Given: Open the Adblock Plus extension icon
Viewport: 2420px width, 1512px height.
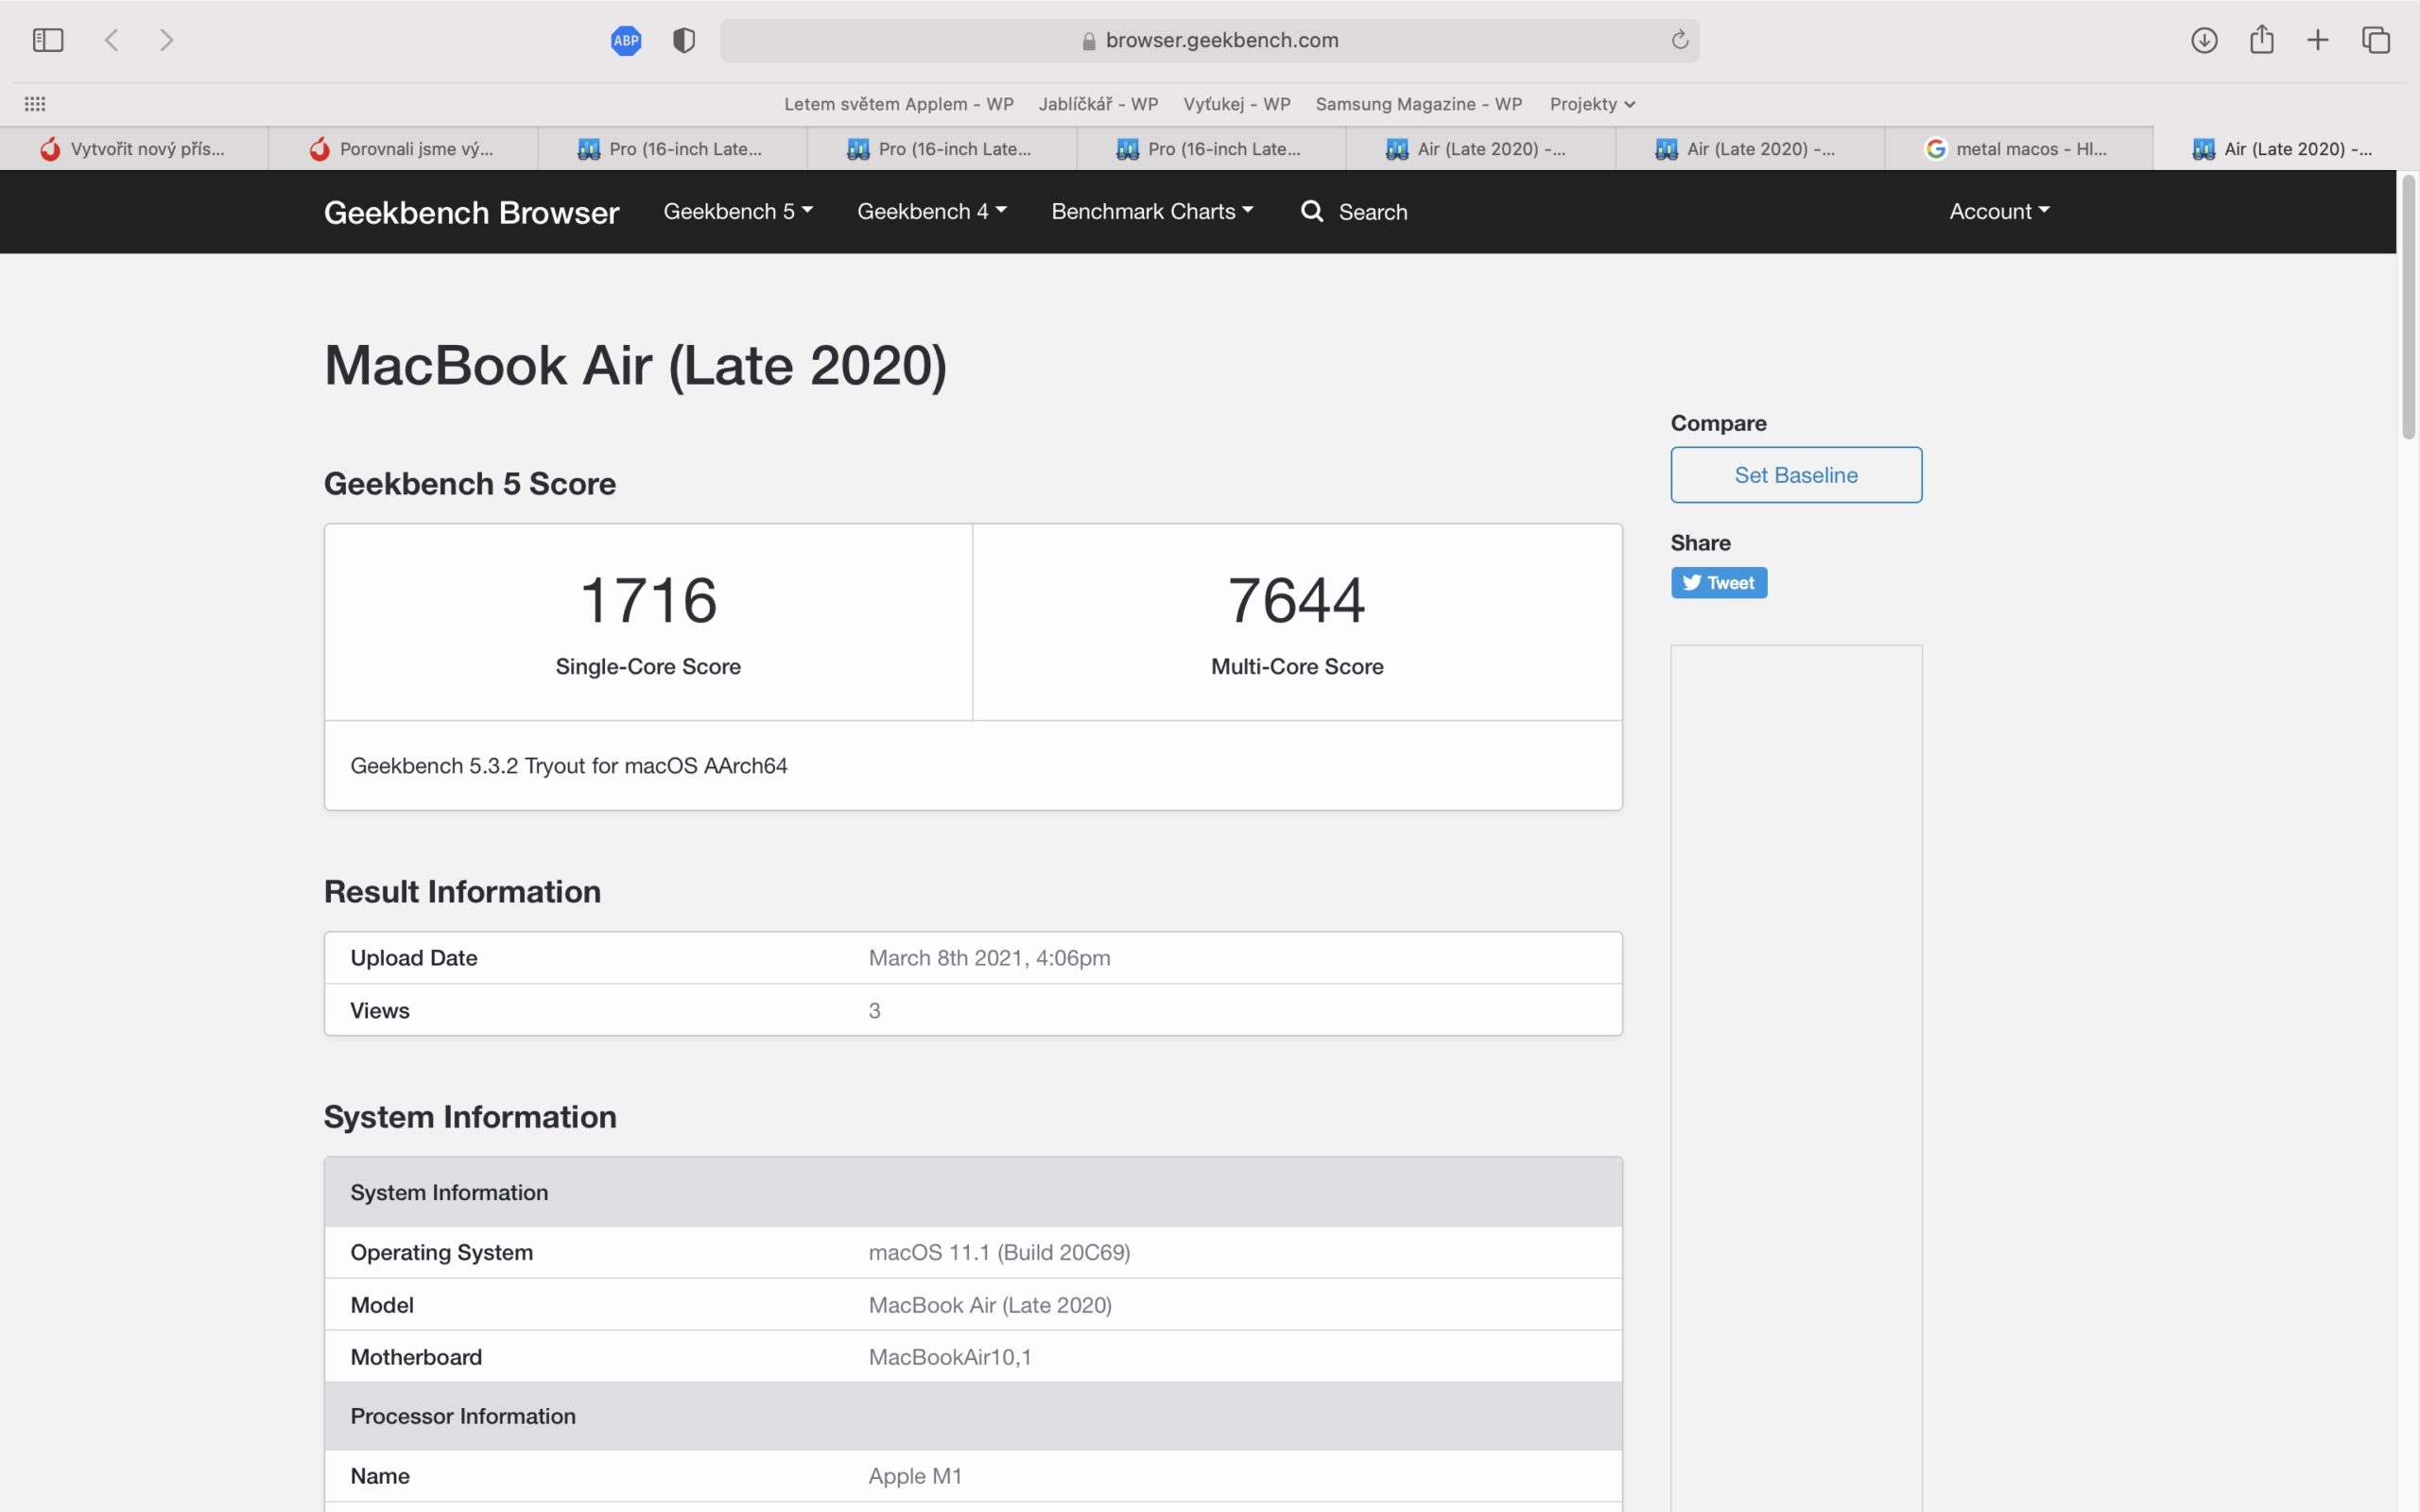Looking at the screenshot, I should point(626,40).
